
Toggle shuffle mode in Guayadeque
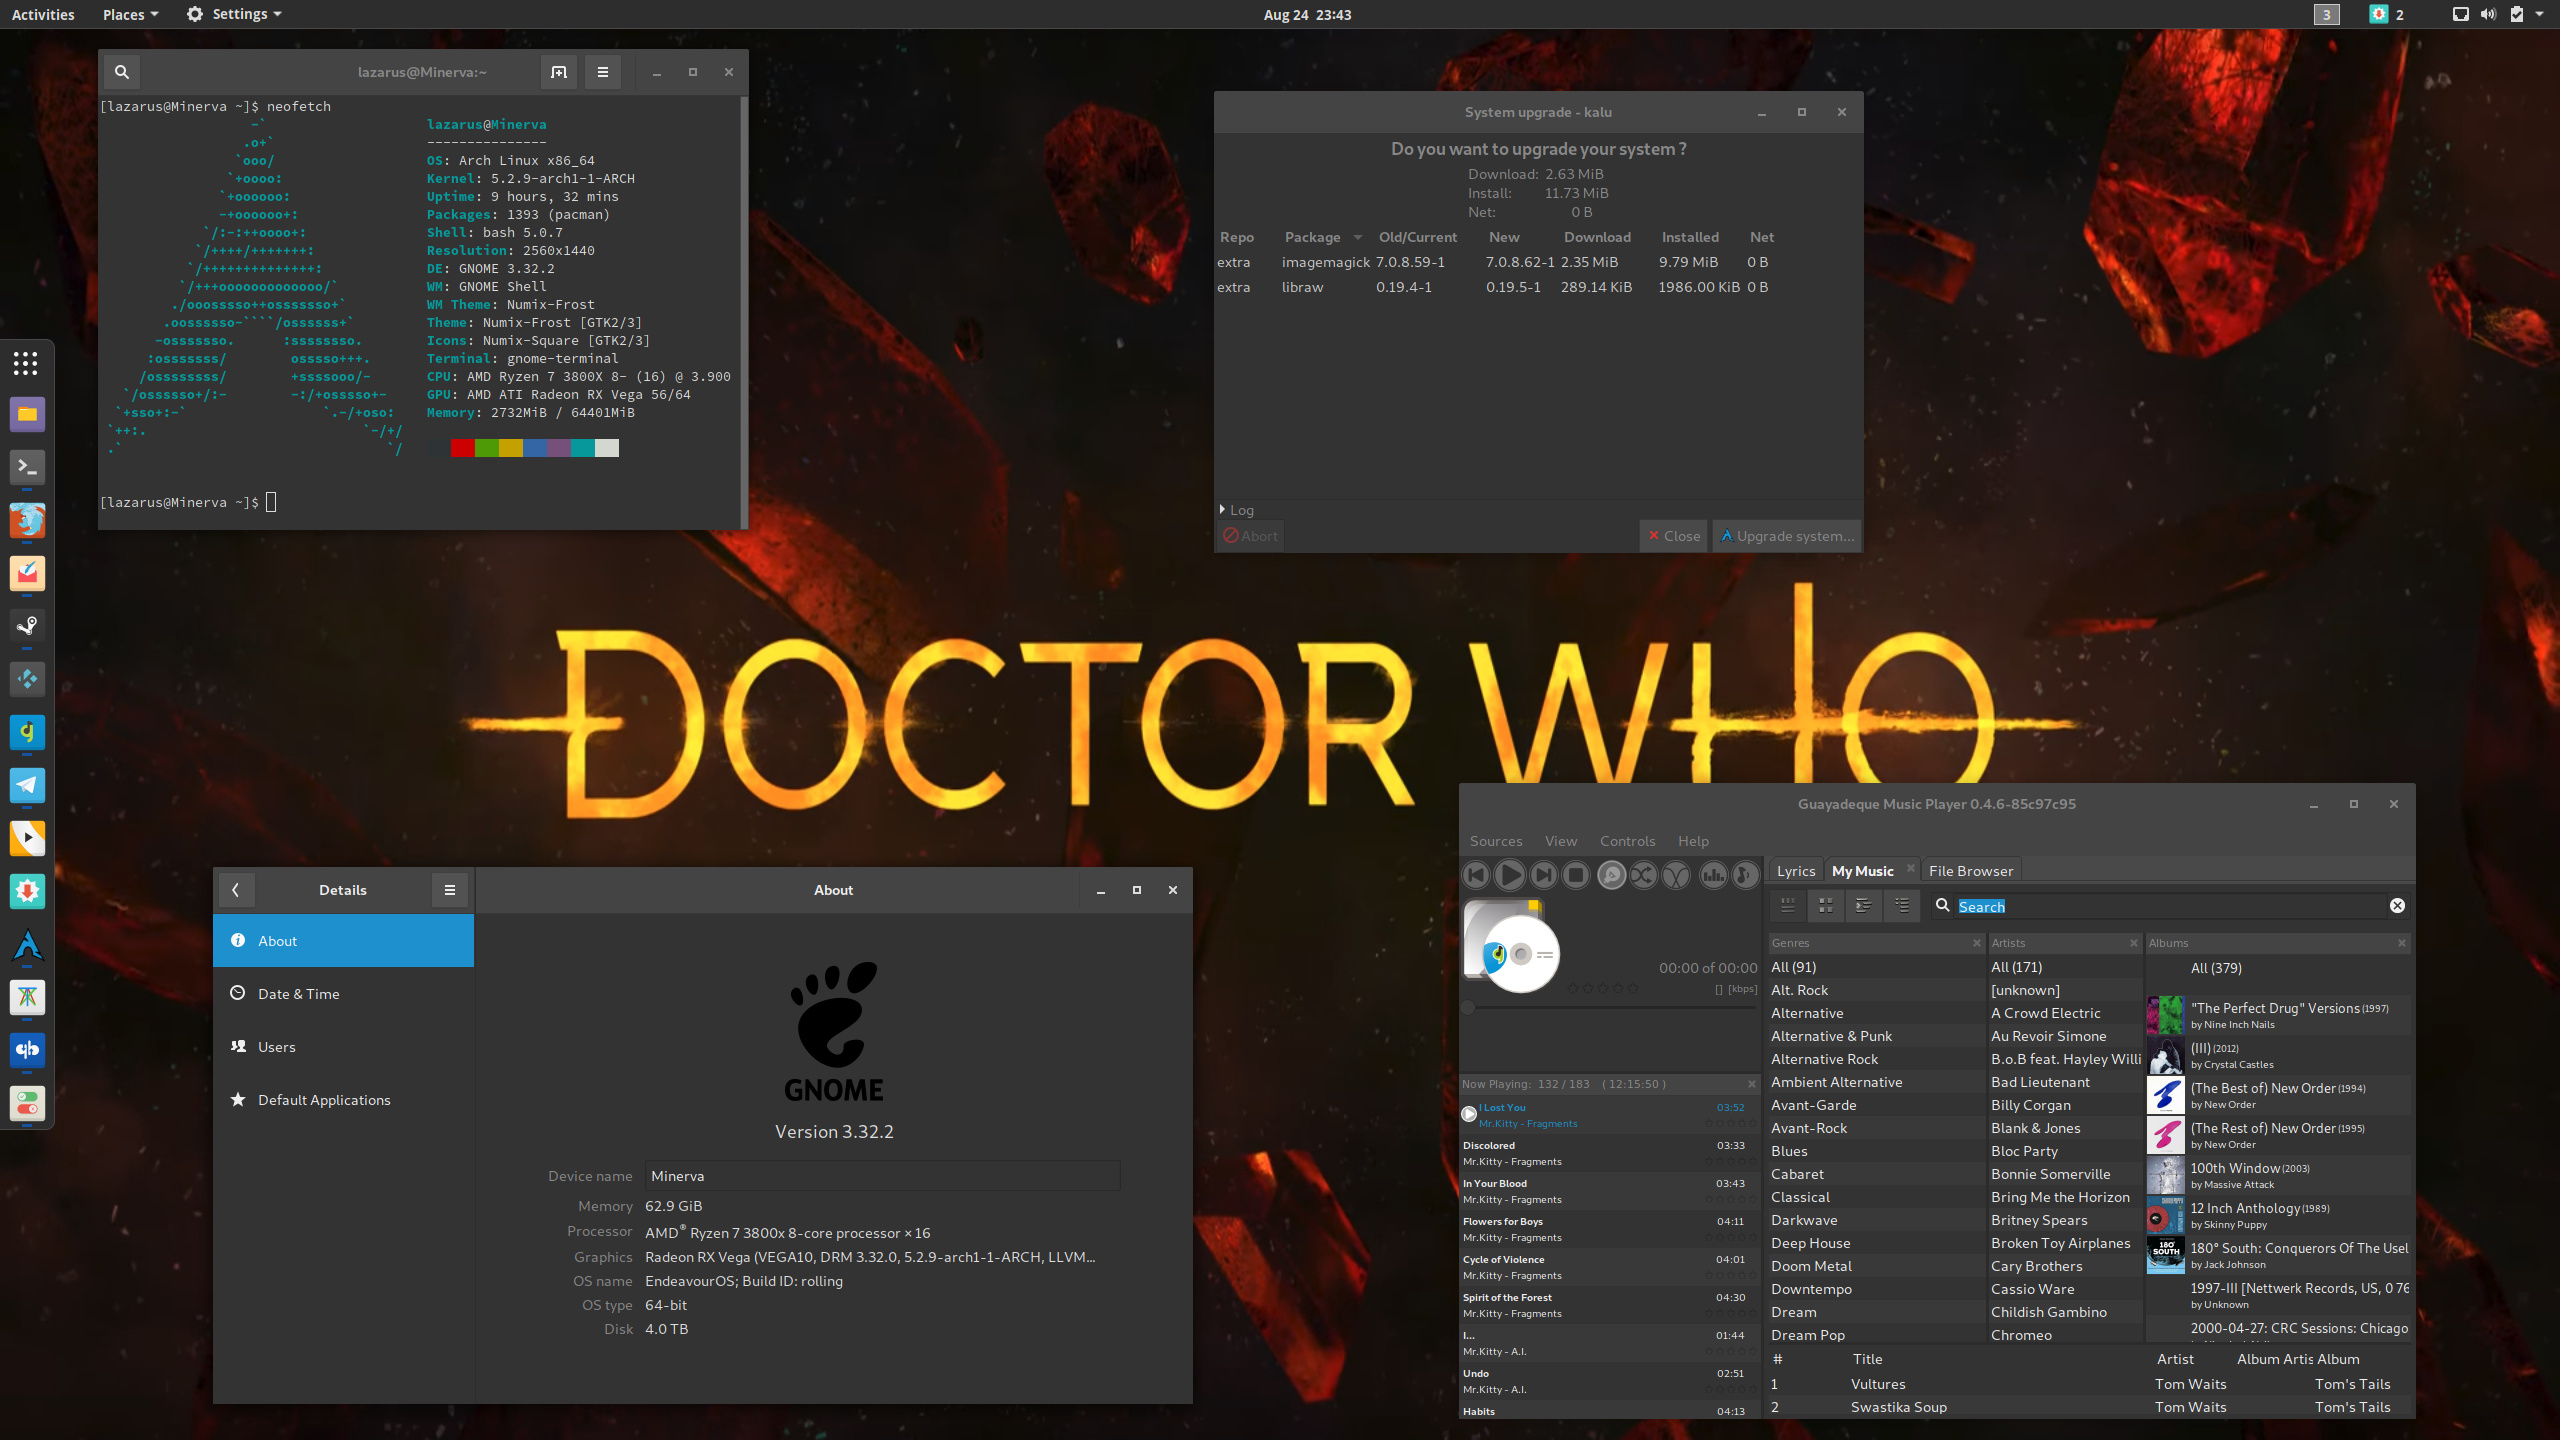click(1643, 875)
